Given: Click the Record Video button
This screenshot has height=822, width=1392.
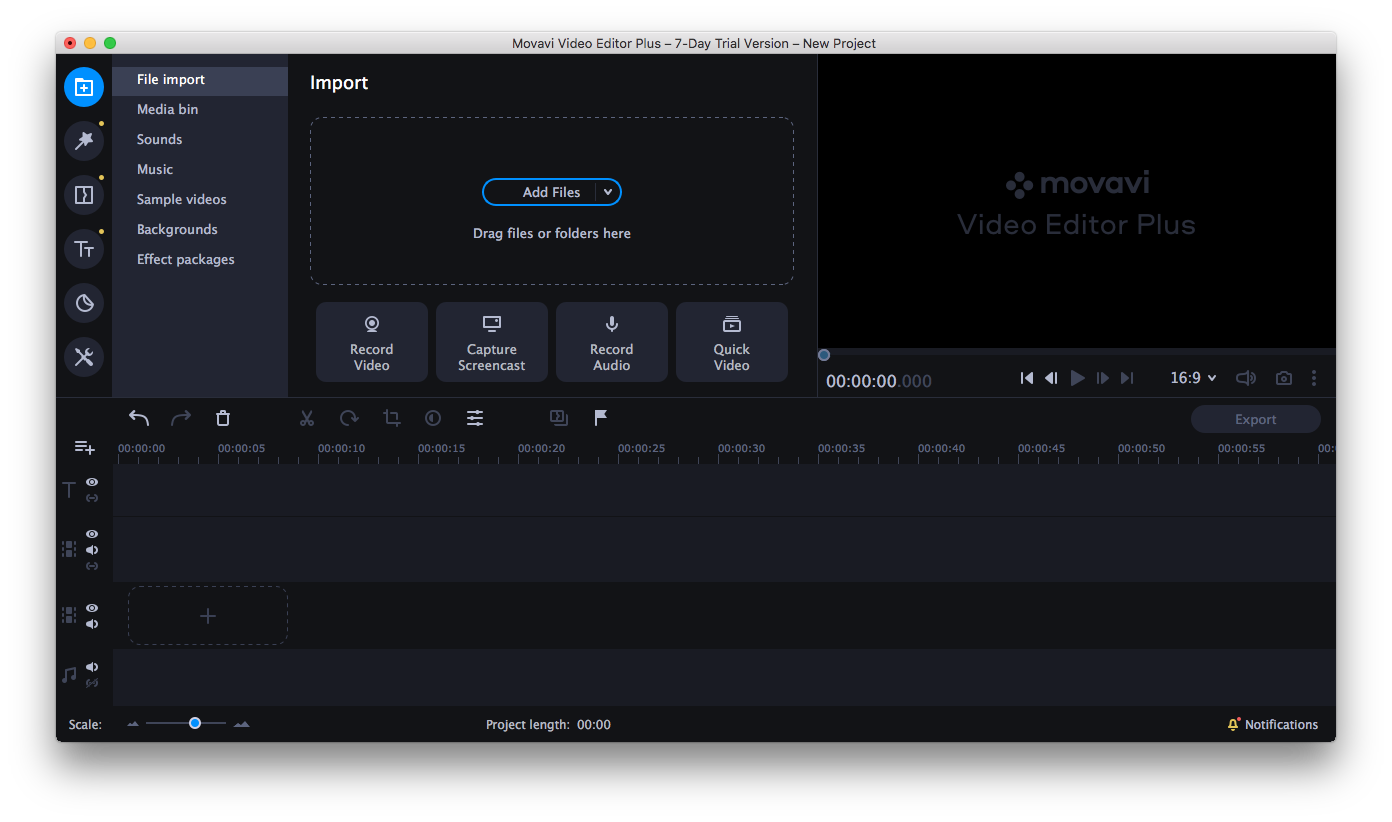Looking at the screenshot, I should click(372, 342).
